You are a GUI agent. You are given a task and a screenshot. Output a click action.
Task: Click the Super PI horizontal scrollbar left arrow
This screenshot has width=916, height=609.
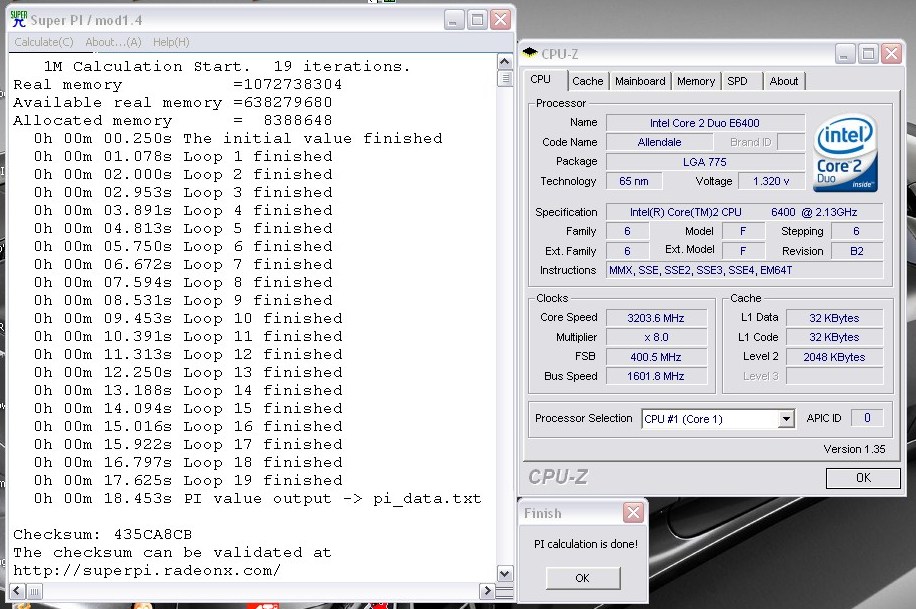(18, 591)
